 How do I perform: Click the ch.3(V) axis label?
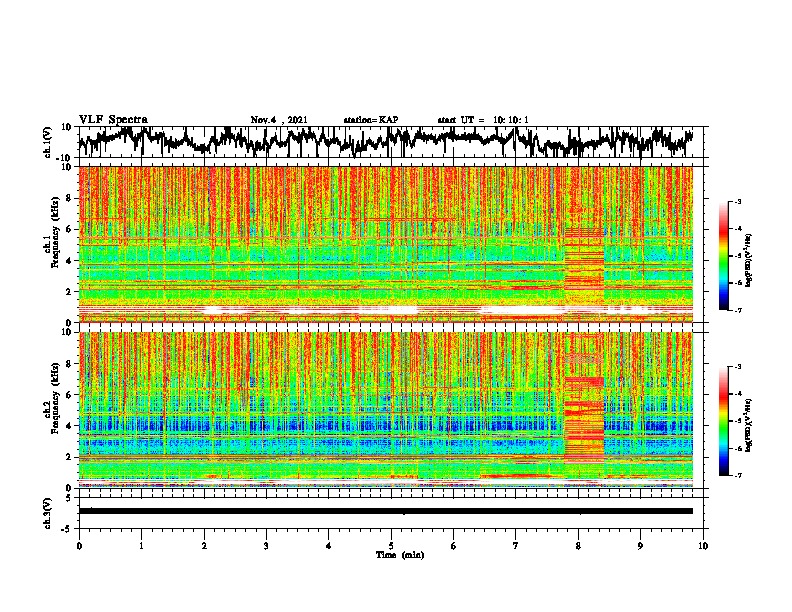pos(49,513)
